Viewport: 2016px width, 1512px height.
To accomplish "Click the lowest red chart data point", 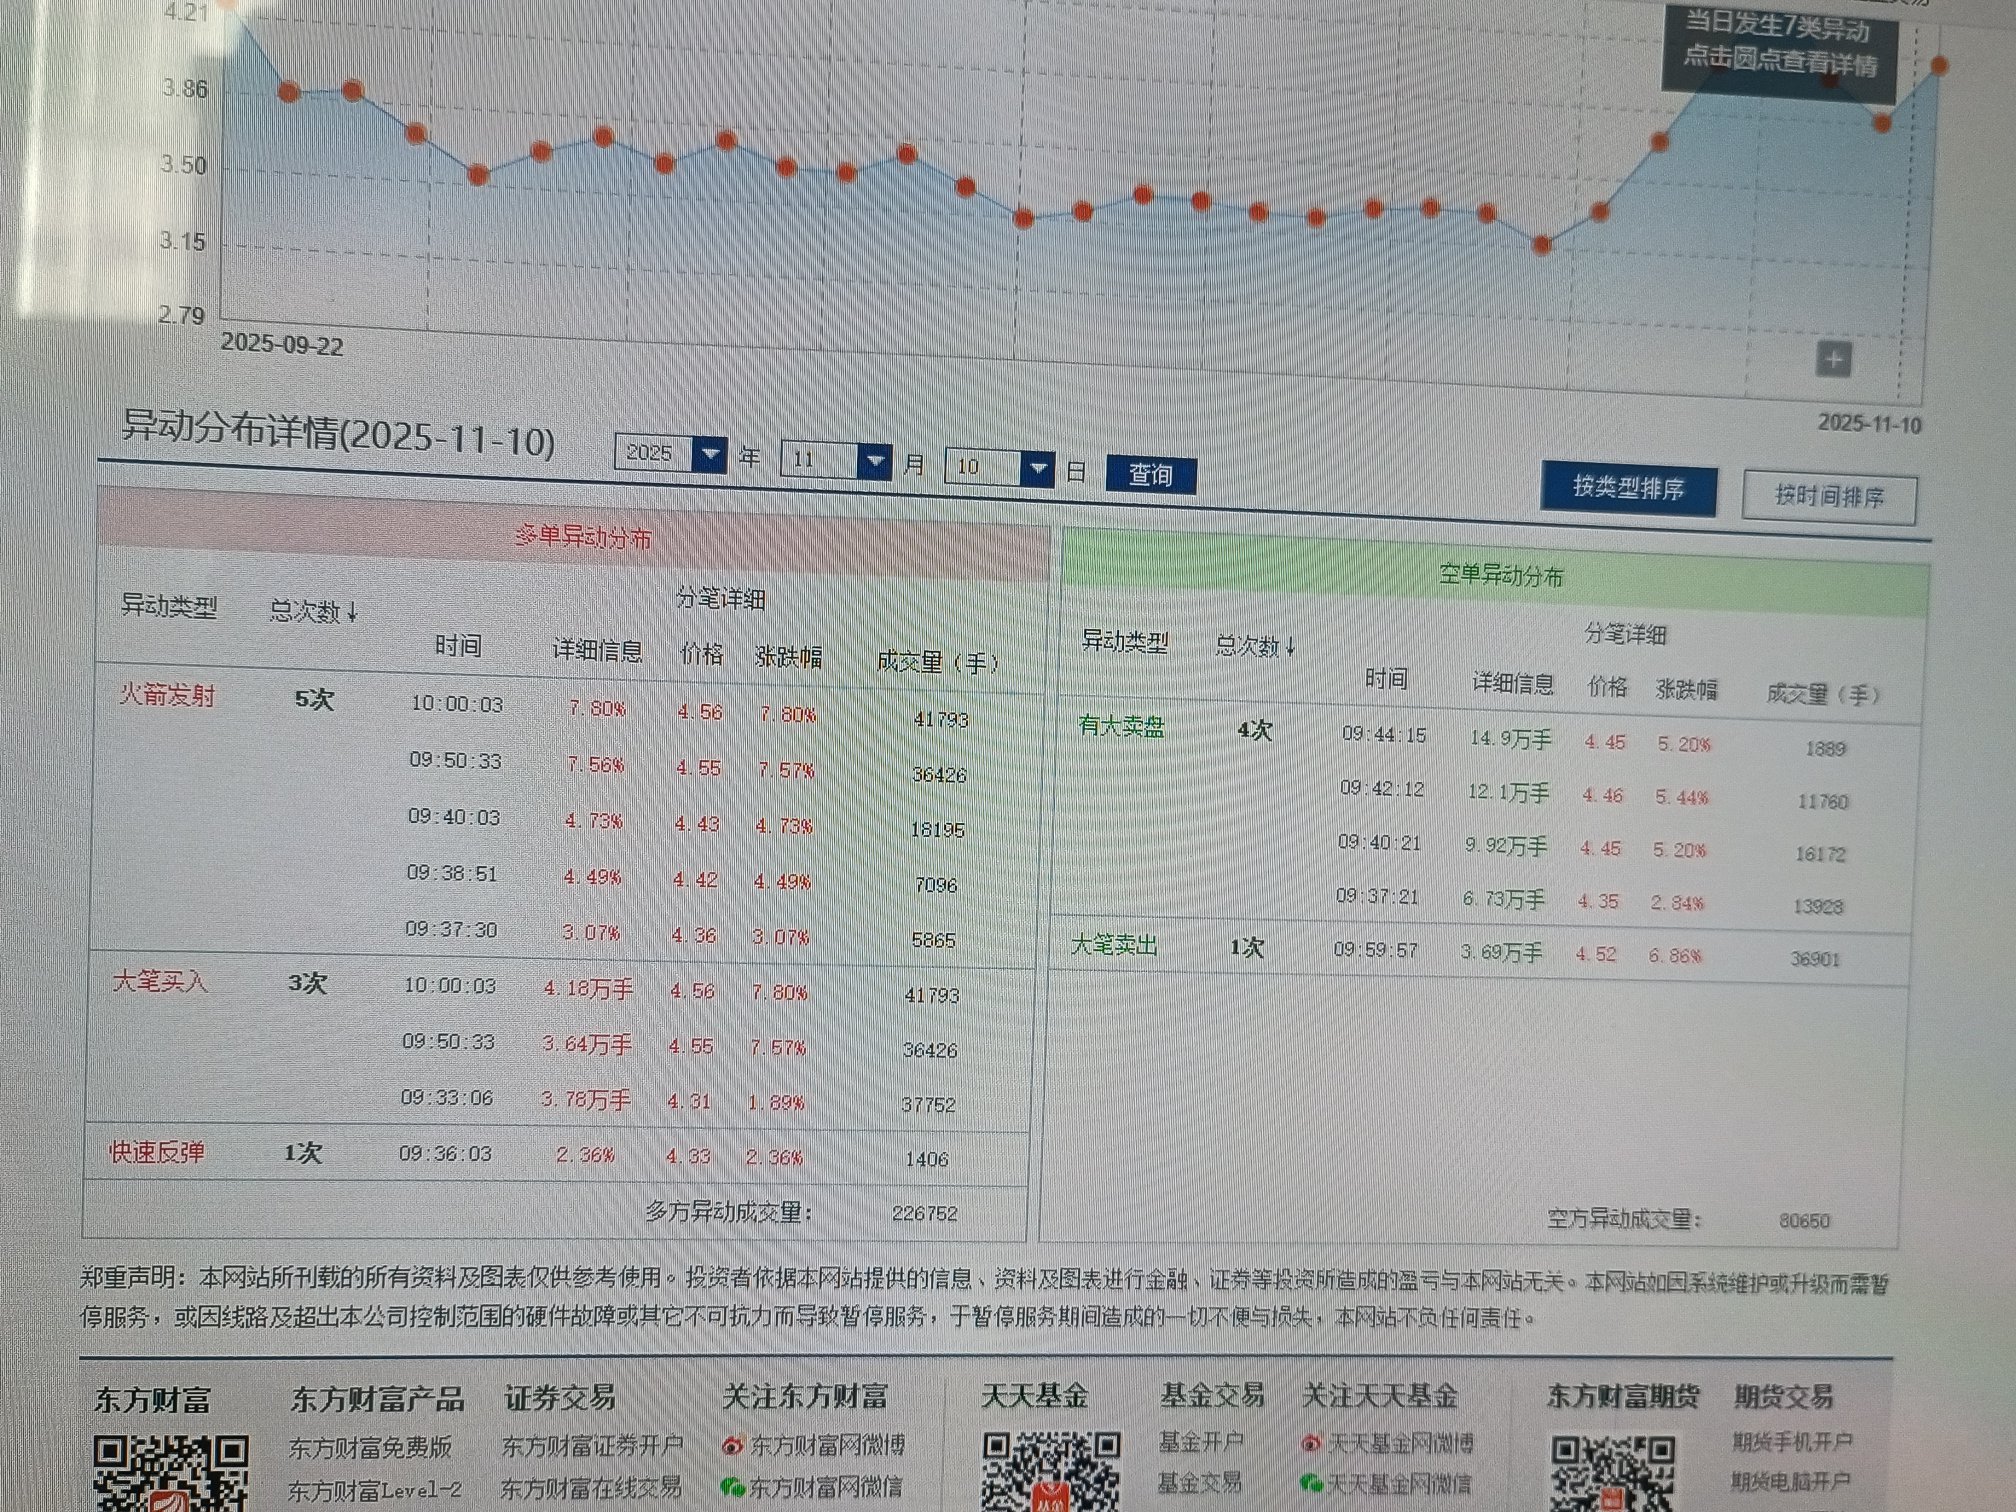I will (1542, 245).
